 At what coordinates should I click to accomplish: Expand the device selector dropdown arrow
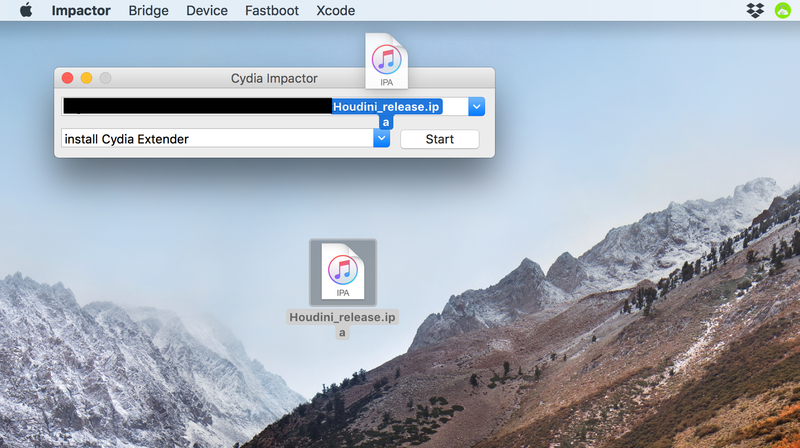(477, 107)
